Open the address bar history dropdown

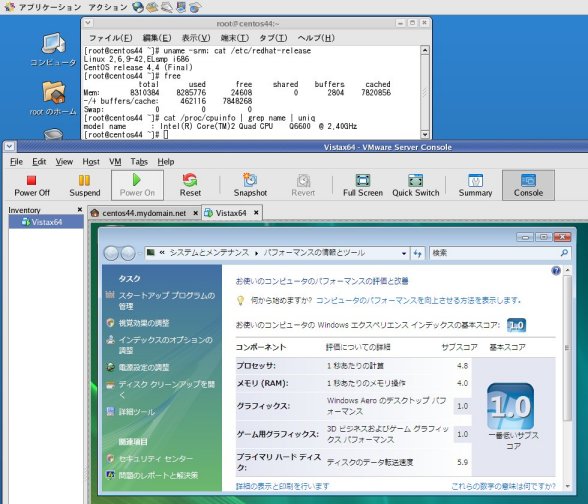point(404,254)
